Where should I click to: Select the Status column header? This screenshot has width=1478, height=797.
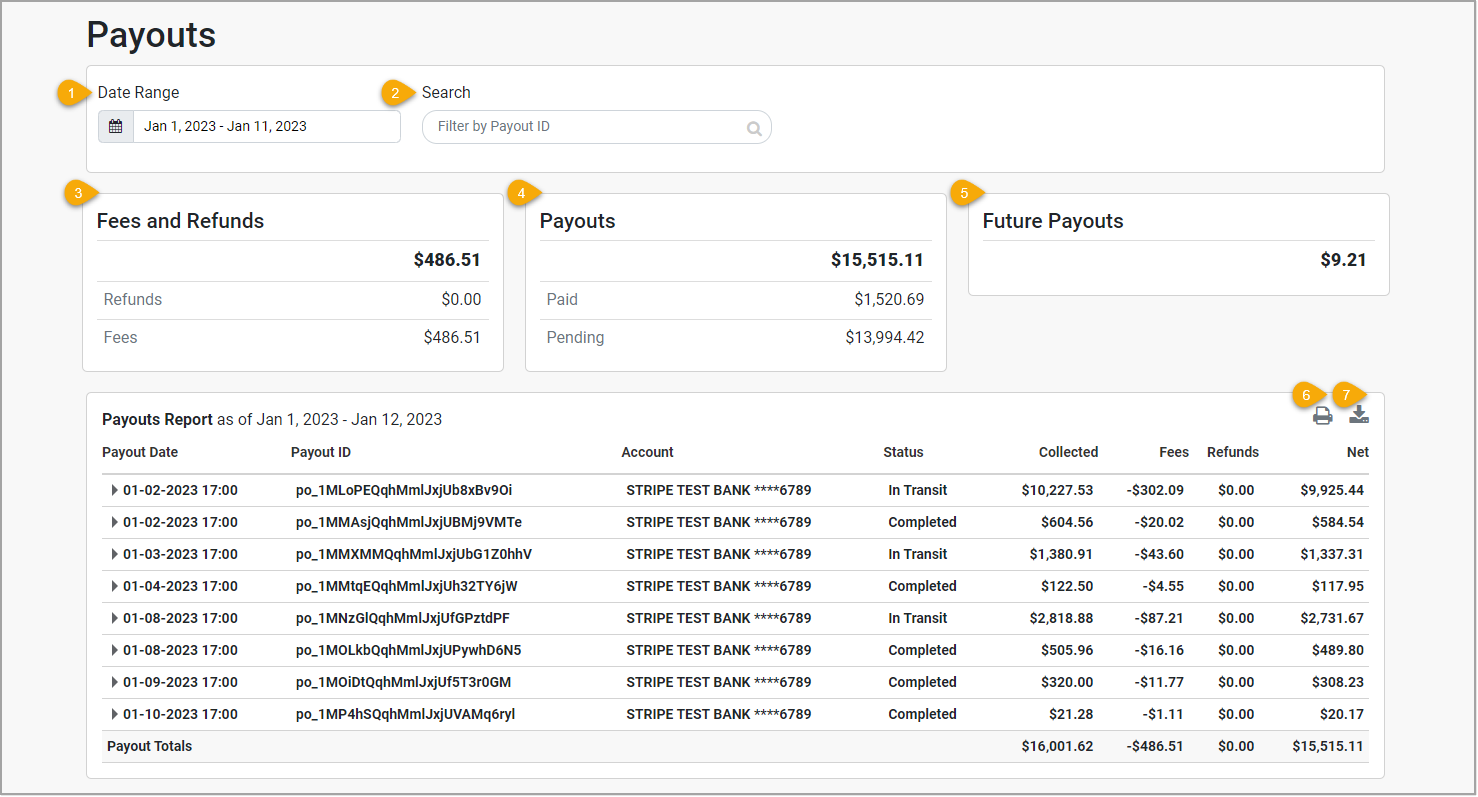coord(903,452)
